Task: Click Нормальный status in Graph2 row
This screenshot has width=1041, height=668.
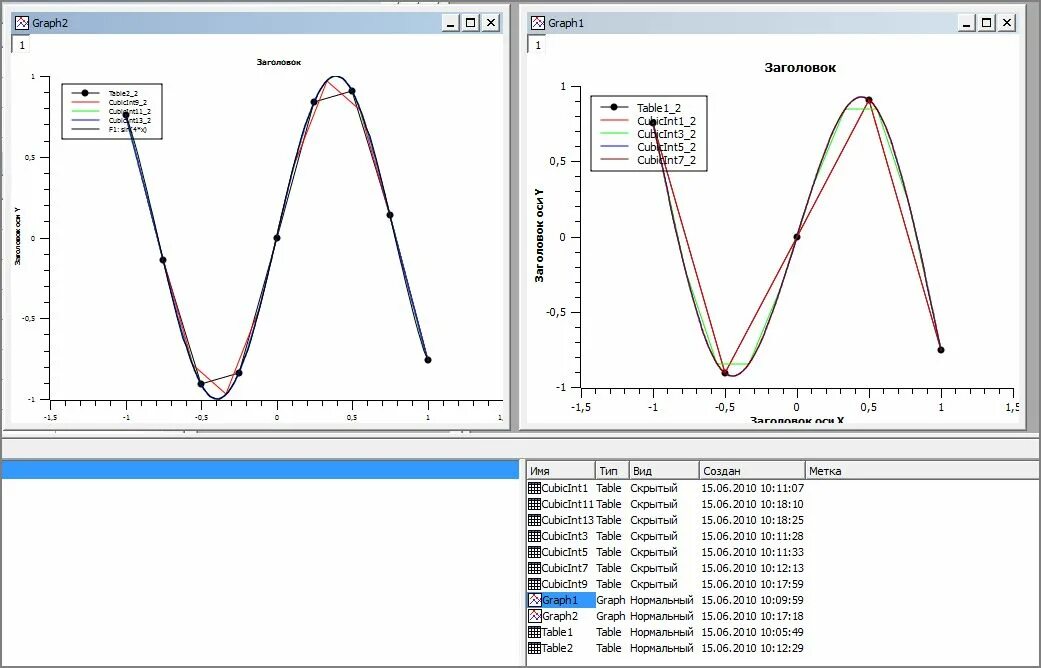Action: click(x=662, y=616)
